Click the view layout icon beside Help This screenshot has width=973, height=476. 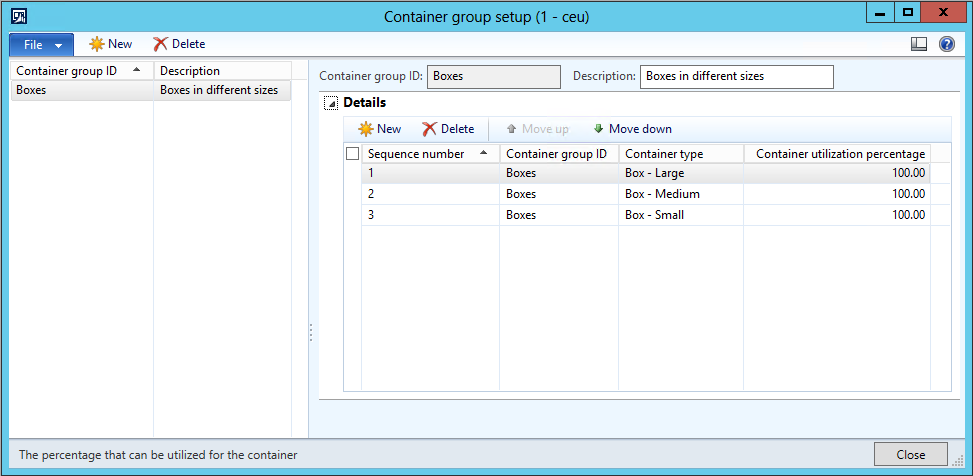point(919,44)
